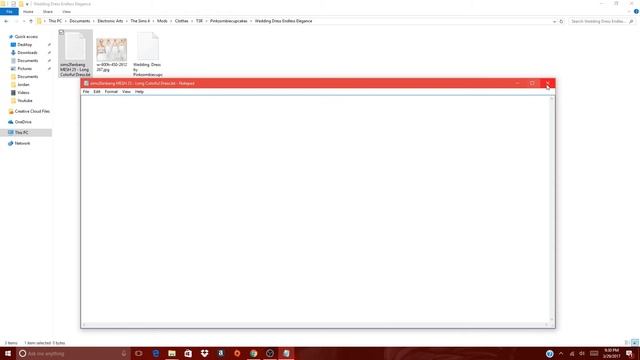Select Creative Cloud Files in the sidebar

click(32, 111)
